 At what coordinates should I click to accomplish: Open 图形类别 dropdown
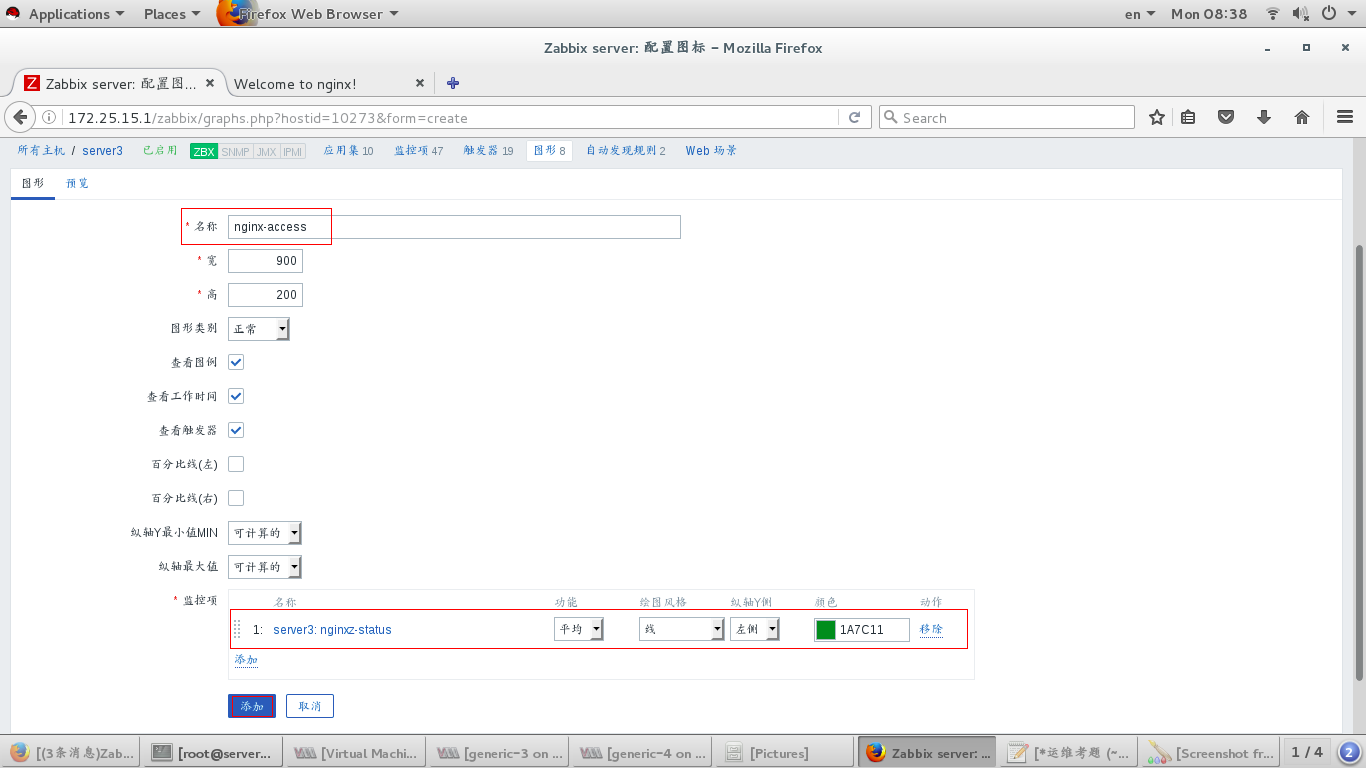[259, 328]
